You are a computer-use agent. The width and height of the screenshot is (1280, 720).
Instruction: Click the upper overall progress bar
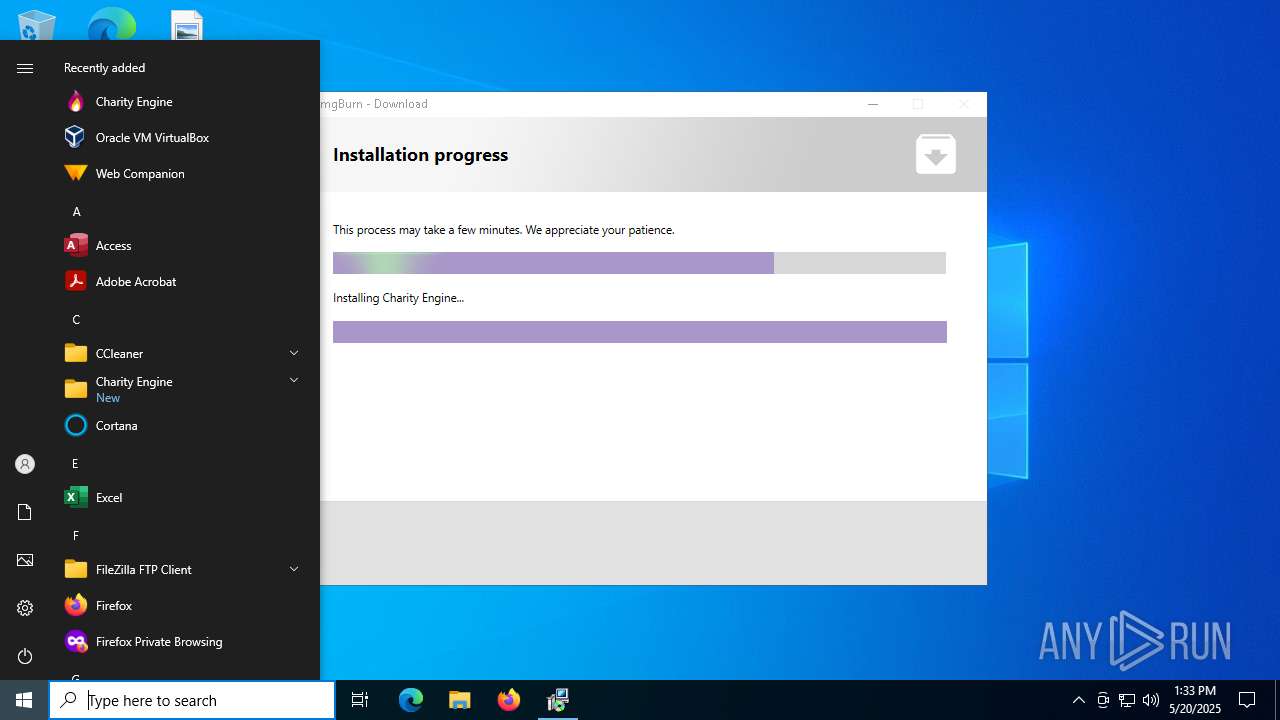[639, 263]
